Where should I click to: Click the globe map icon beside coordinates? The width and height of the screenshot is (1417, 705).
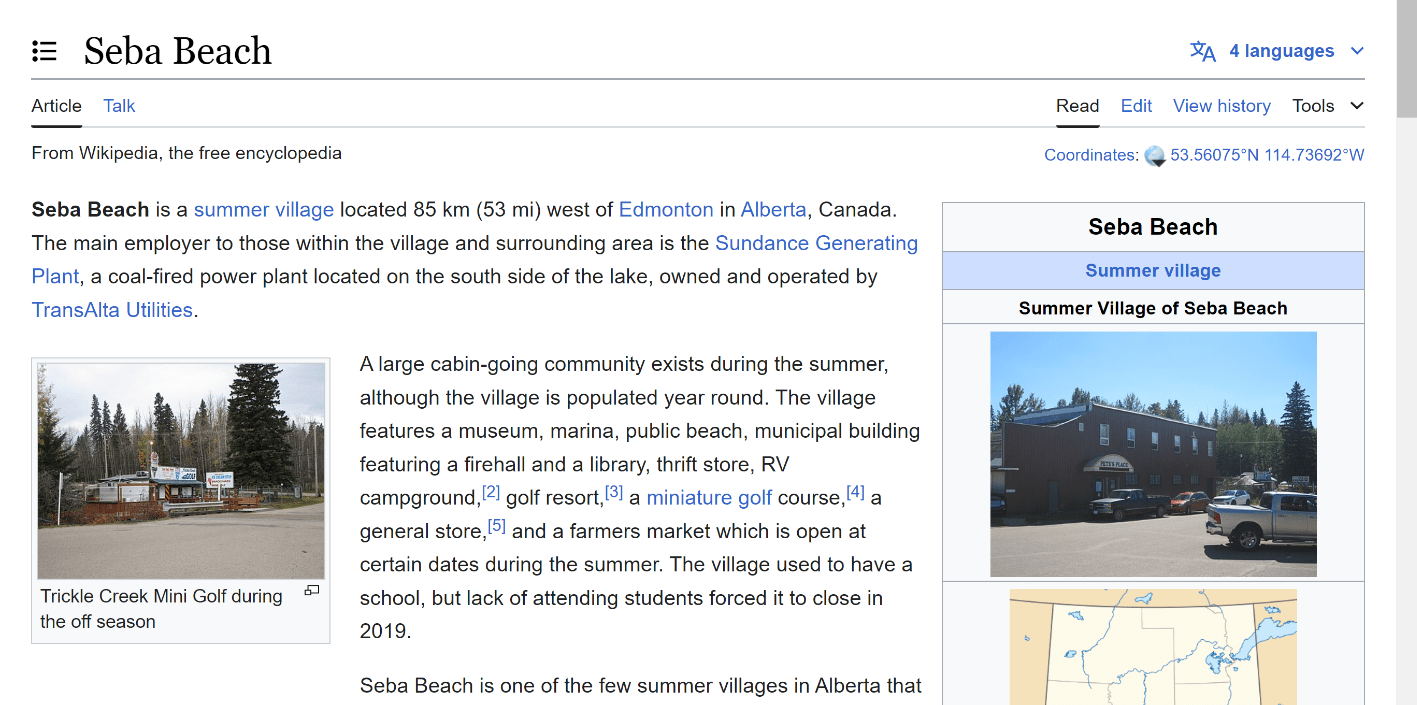pos(1155,155)
